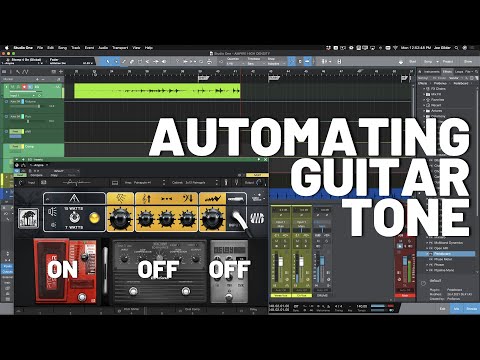Click the amp logo thumbnail in Ampire
The image size is (480, 360).
[x=28, y=218]
